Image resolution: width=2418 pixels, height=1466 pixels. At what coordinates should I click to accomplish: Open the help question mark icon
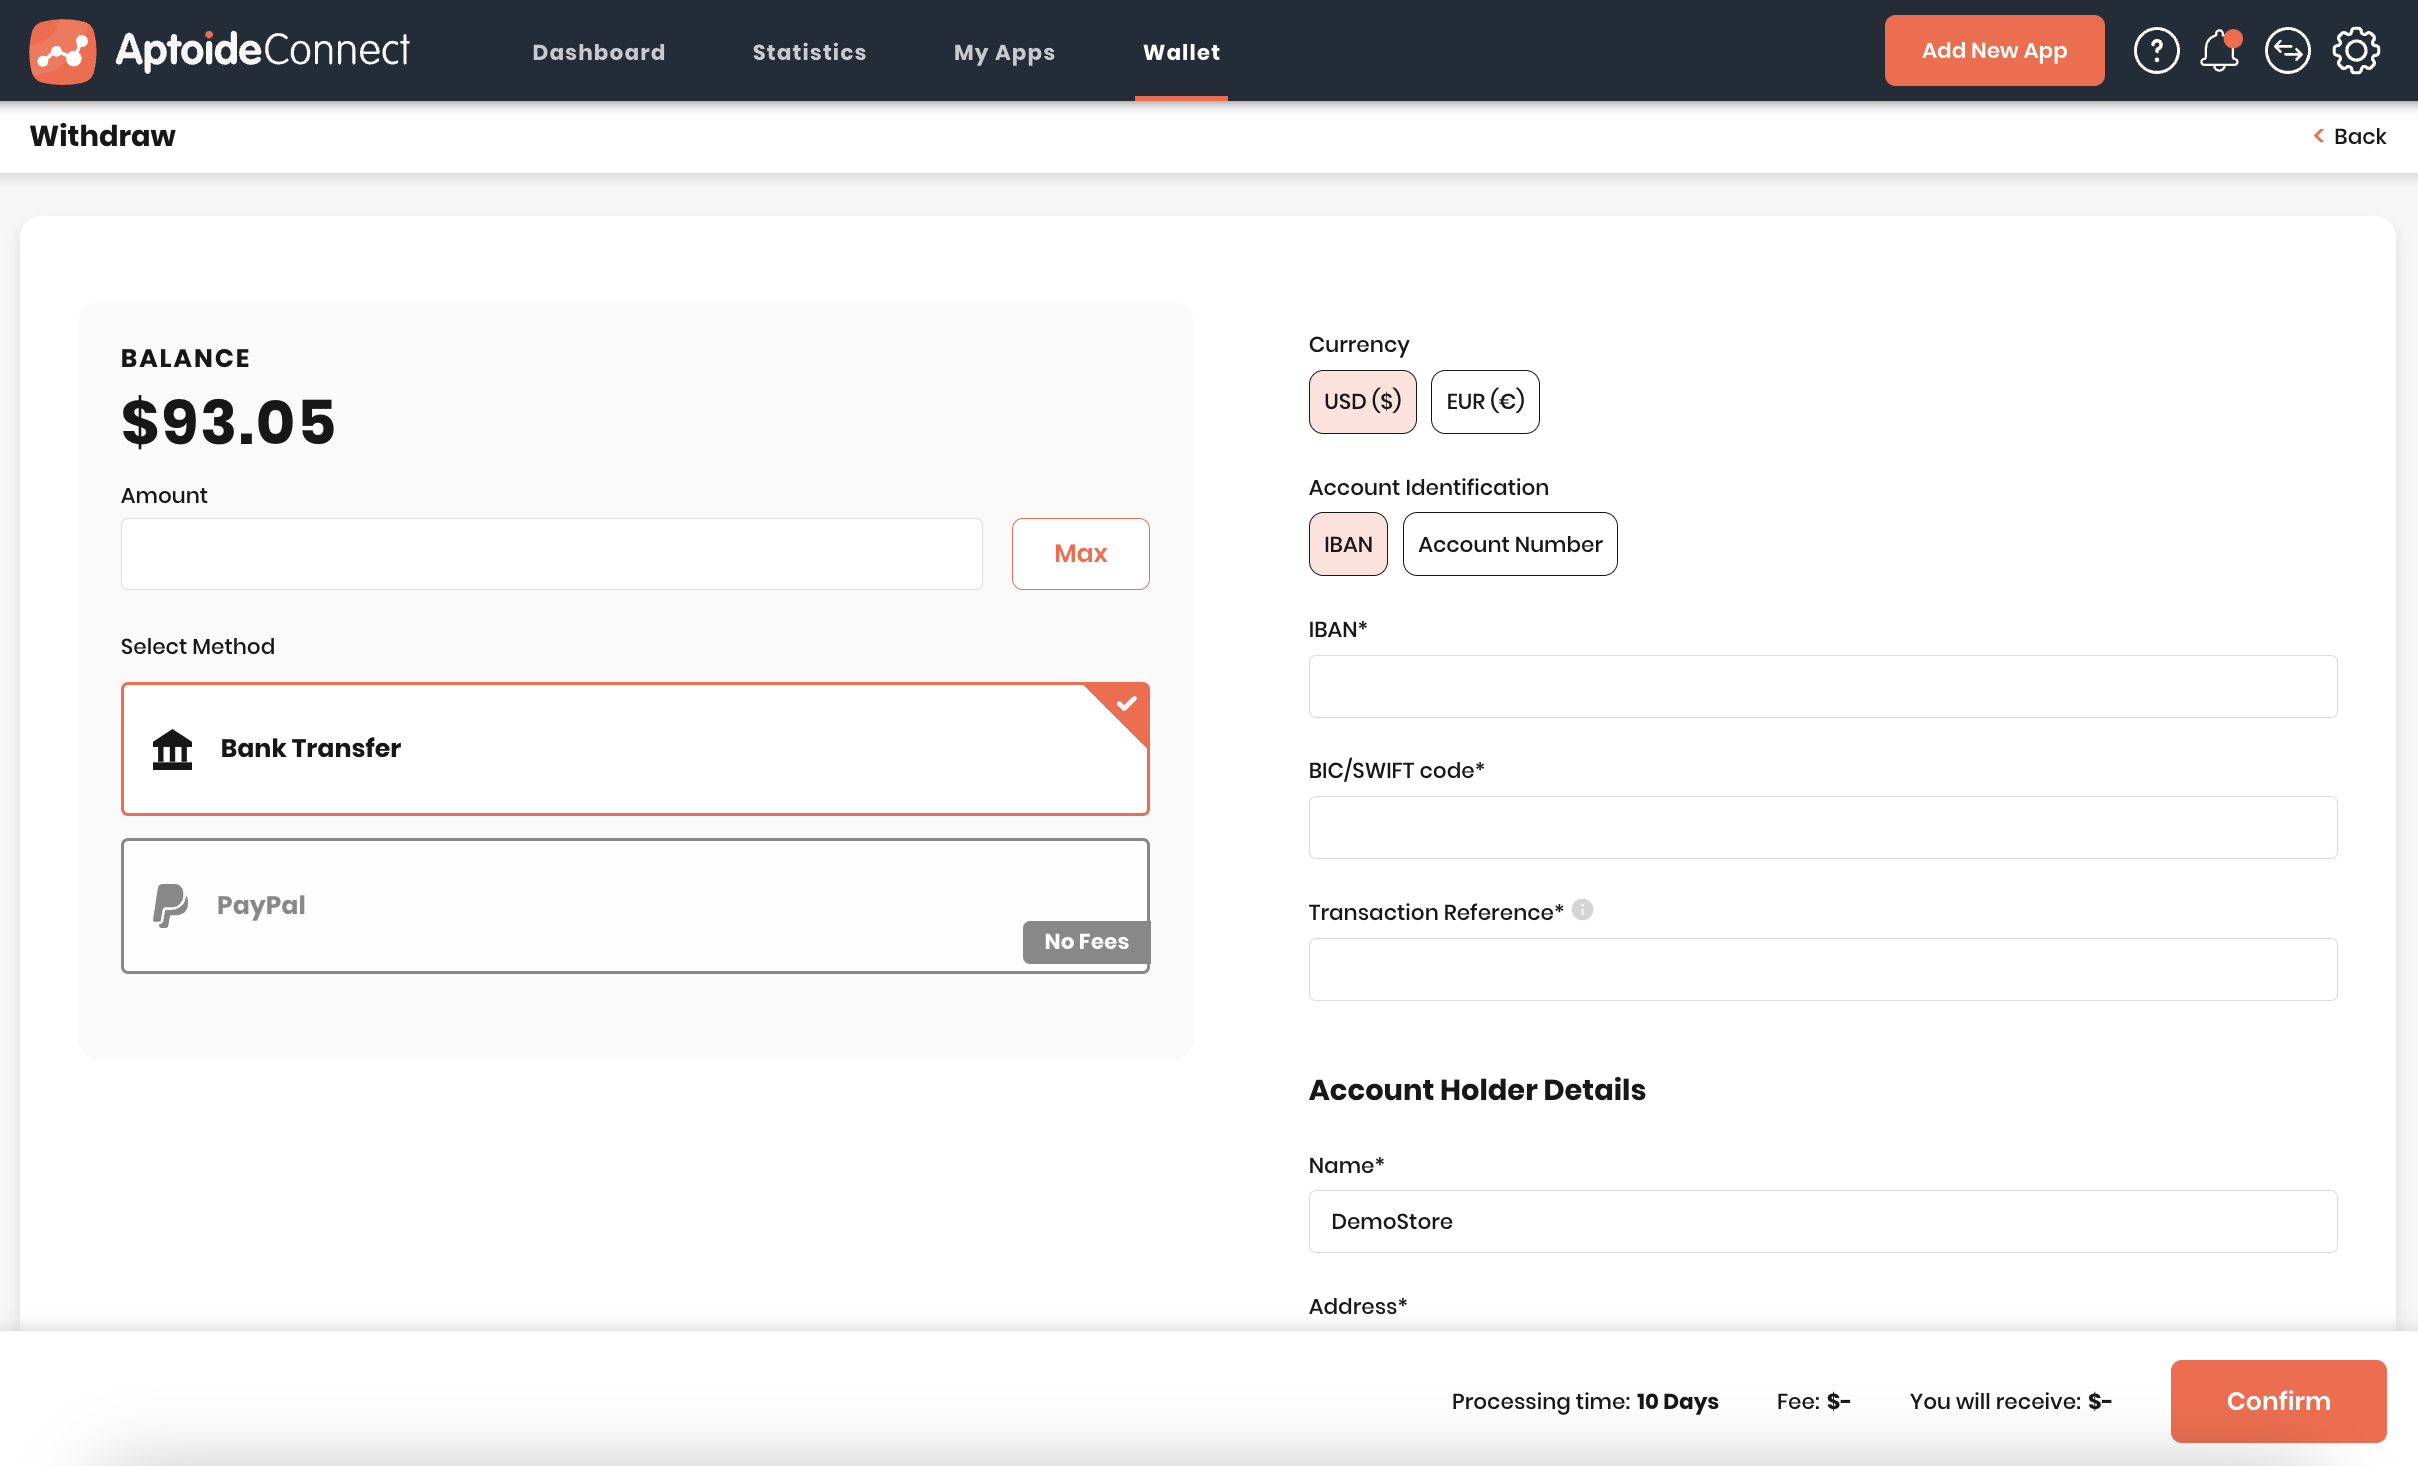click(x=2156, y=51)
